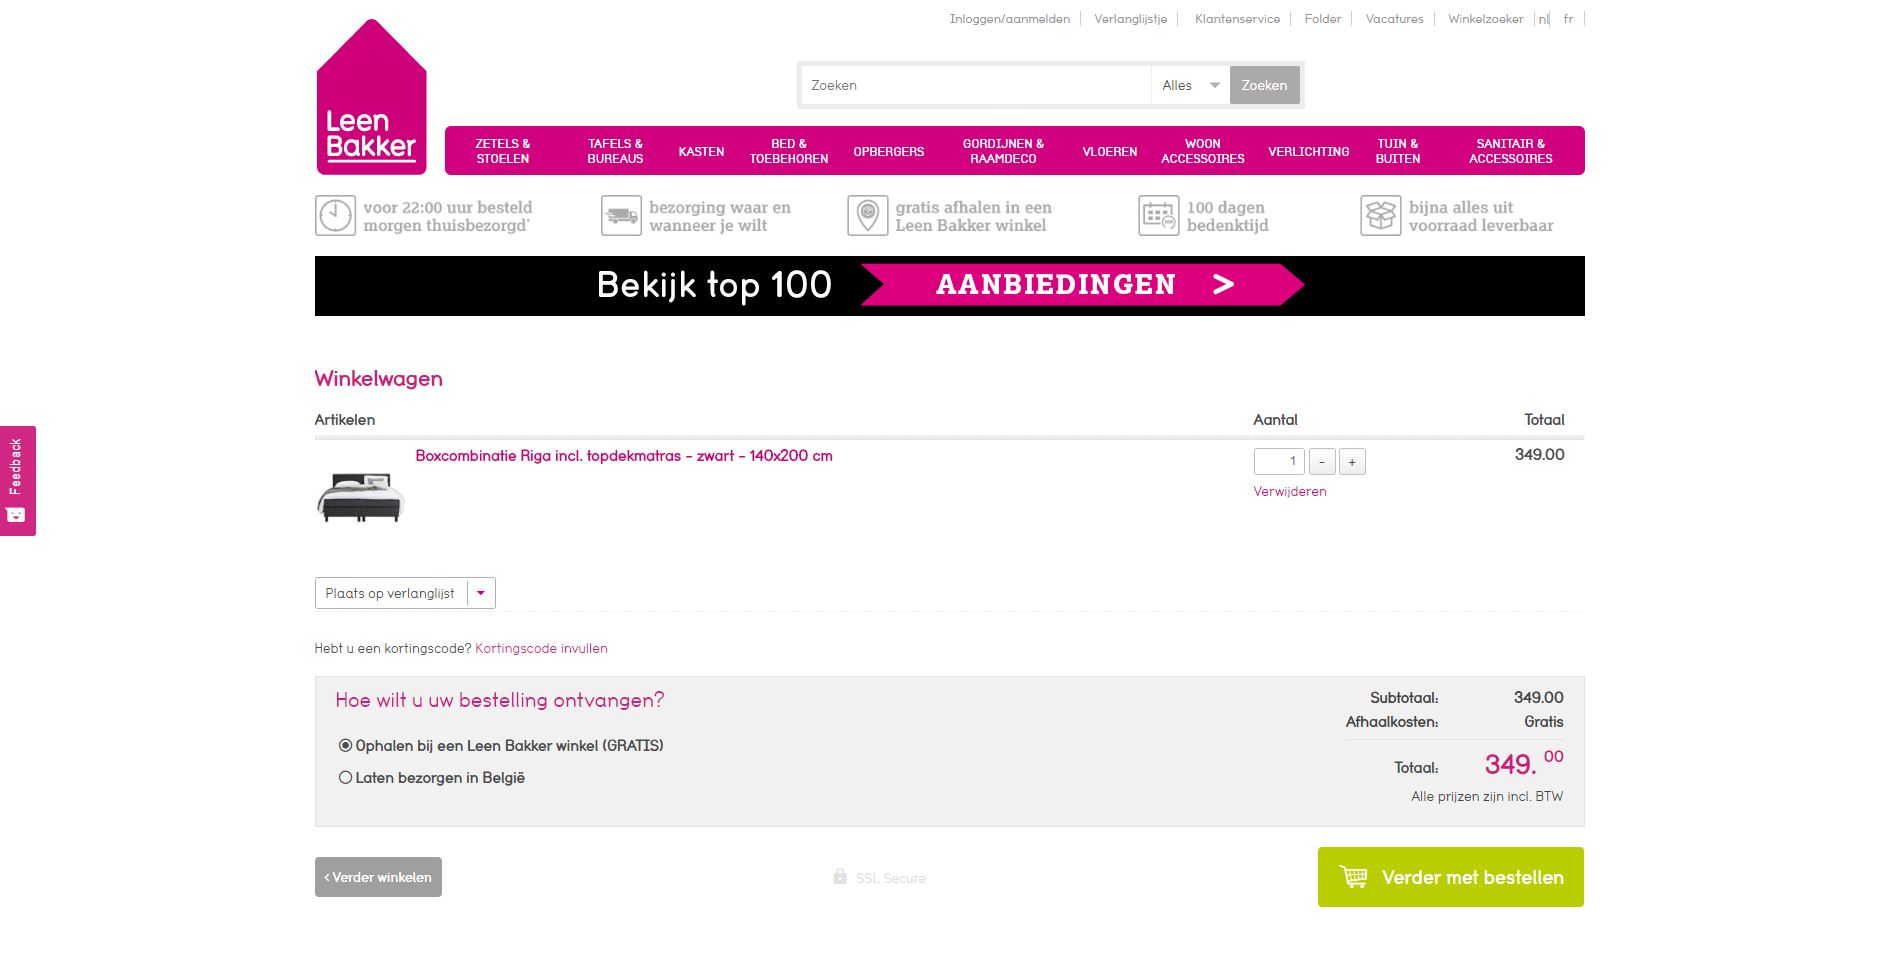Viewport: 1895px width, 964px height.
Task: Switch language to nl
Action: 1543,19
